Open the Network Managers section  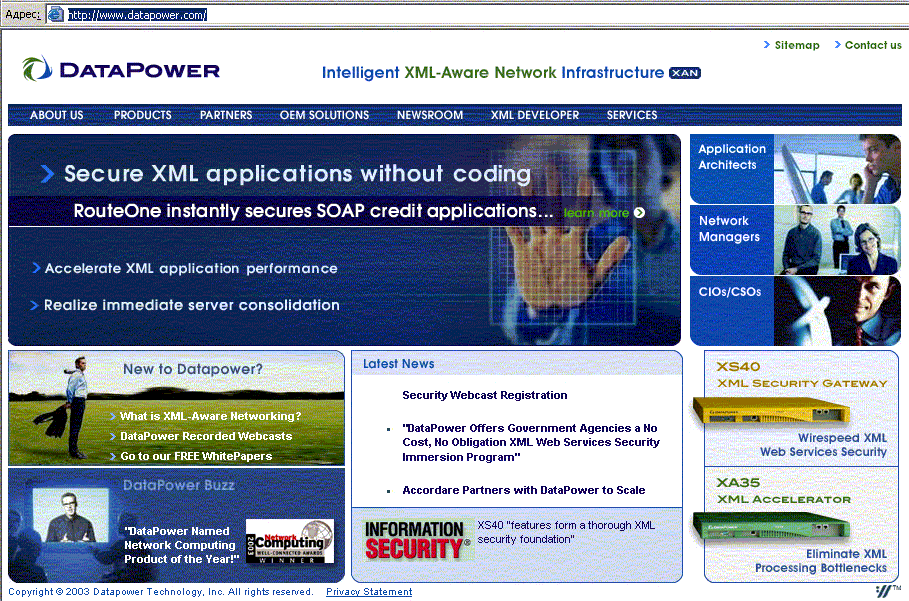795,240
